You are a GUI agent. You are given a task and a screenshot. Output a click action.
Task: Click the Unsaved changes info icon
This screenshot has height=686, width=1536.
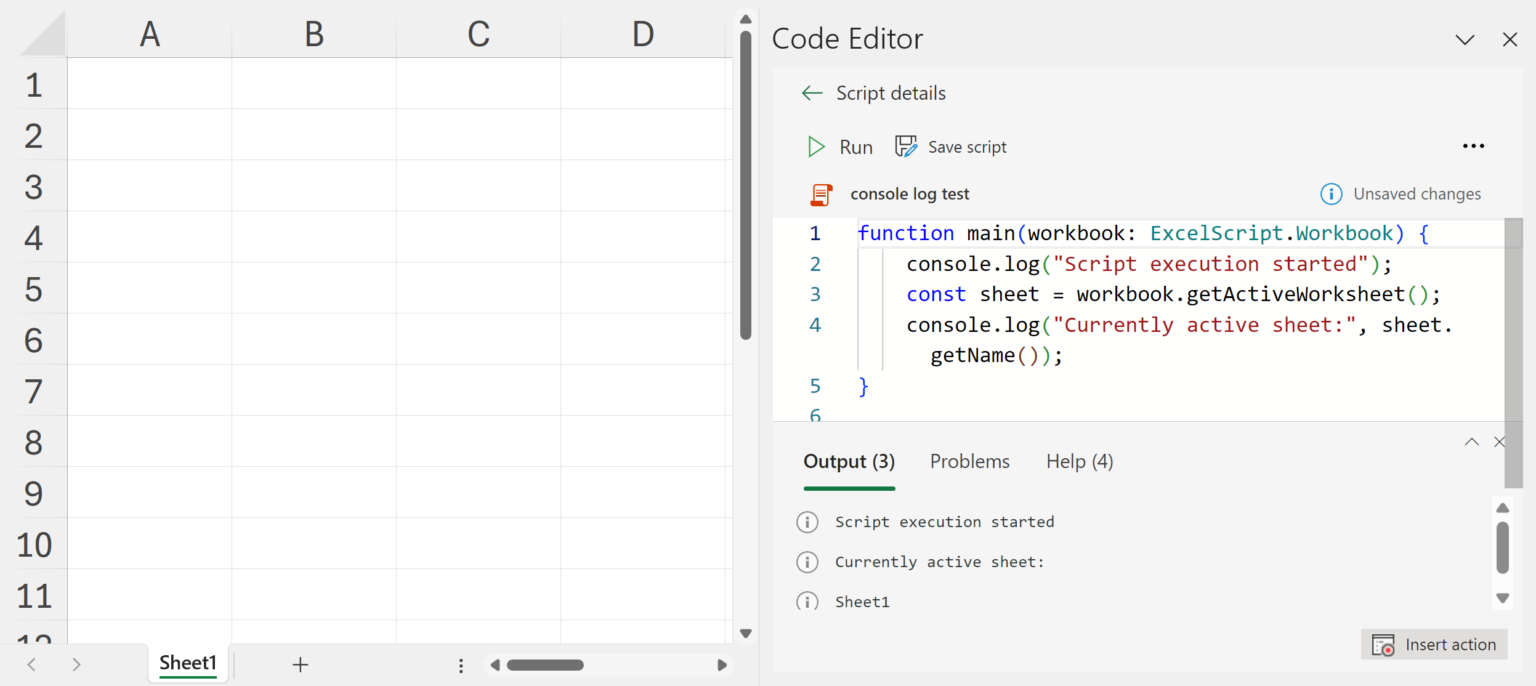point(1331,194)
